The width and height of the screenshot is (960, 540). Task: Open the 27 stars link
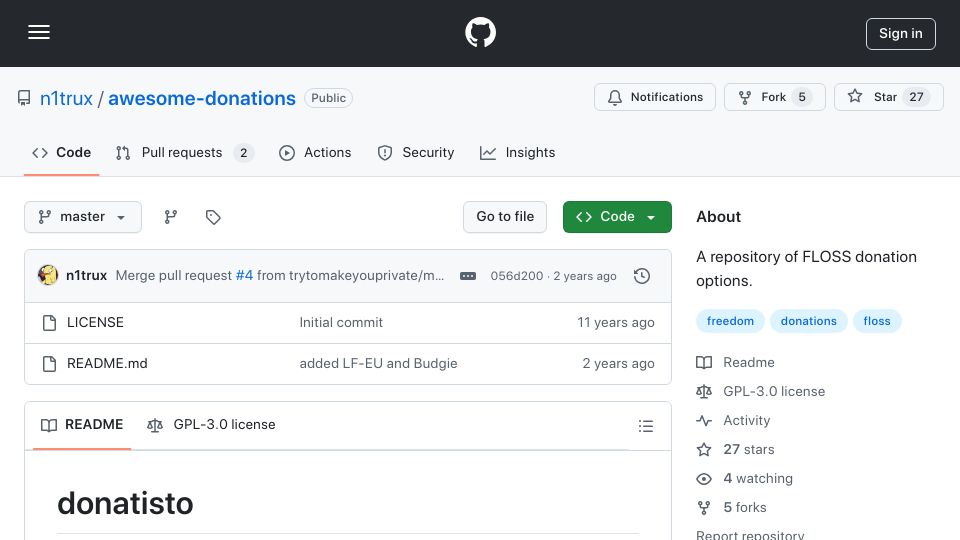[x=735, y=449]
